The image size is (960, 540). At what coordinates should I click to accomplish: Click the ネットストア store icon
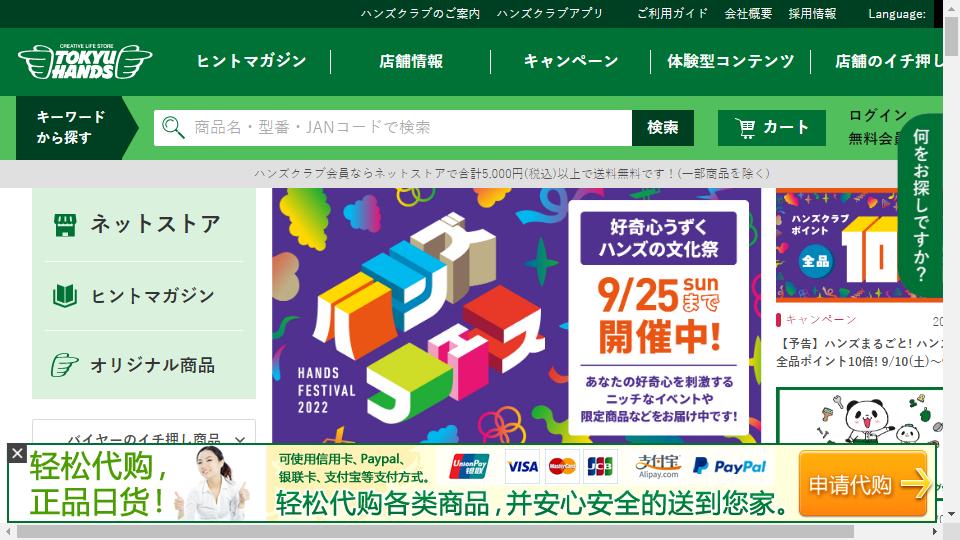click(65, 225)
